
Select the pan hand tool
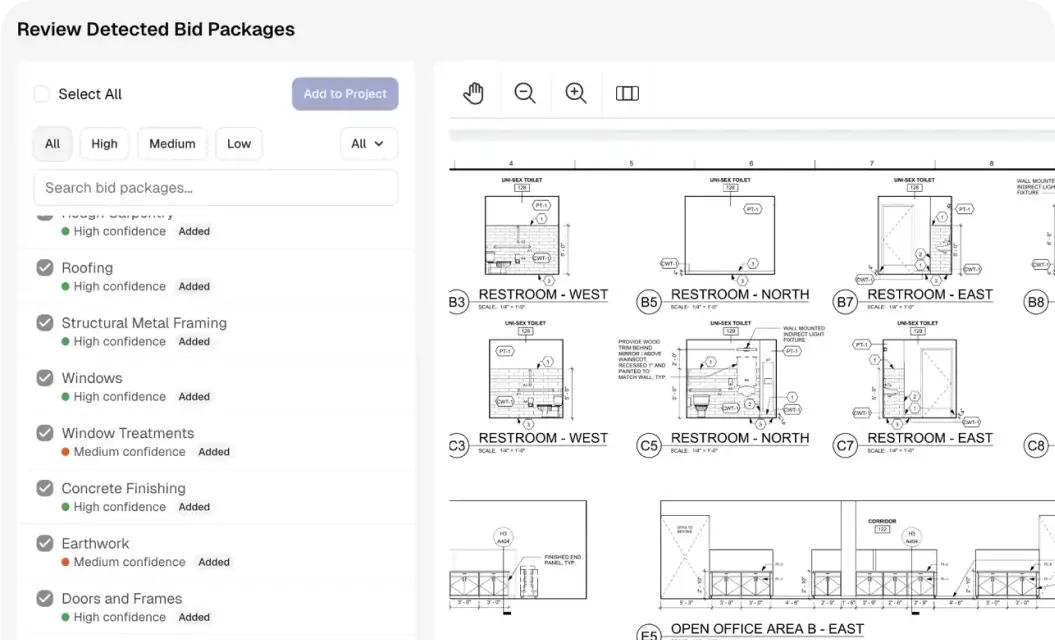pos(474,94)
